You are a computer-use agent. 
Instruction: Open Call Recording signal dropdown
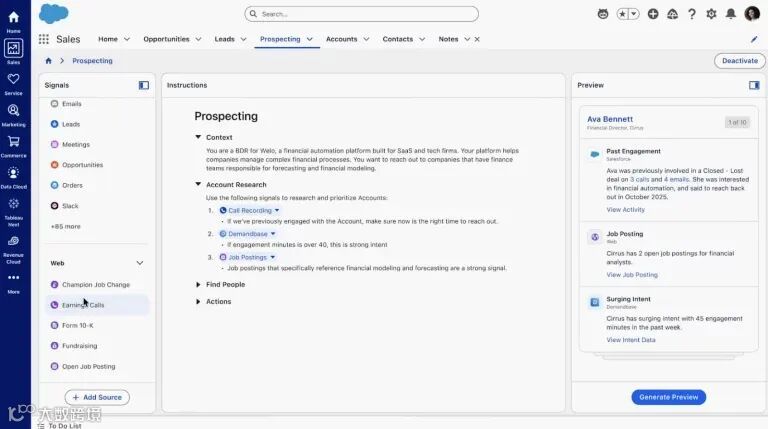pyautogui.click(x=277, y=211)
